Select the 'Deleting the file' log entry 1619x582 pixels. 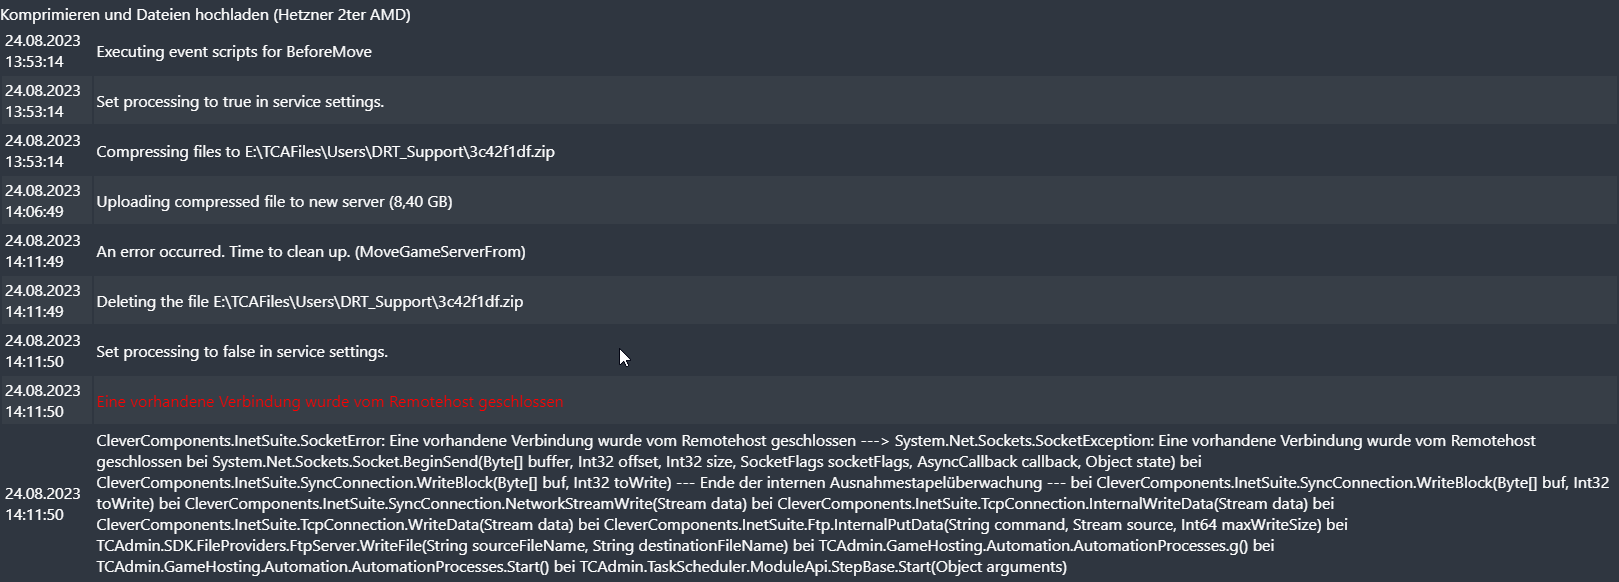pyautogui.click(x=309, y=302)
